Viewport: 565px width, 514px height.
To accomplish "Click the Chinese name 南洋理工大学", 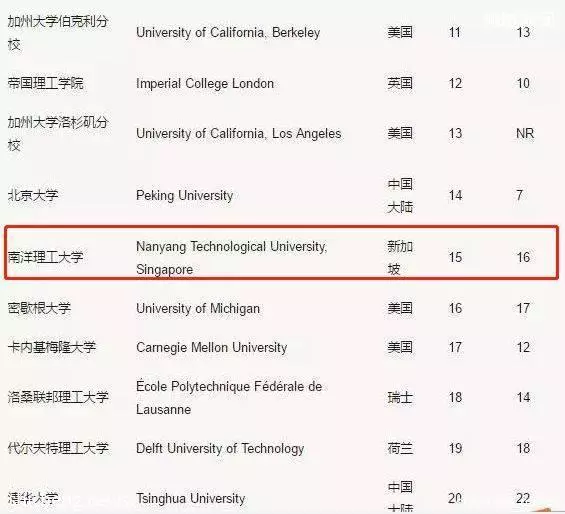I will [45, 257].
